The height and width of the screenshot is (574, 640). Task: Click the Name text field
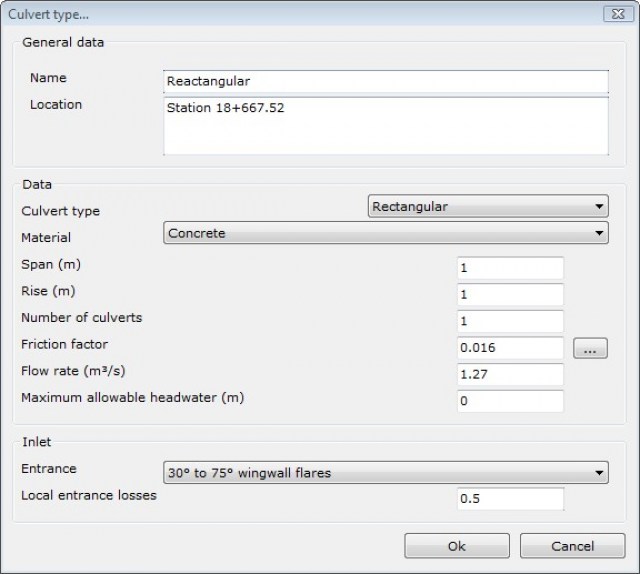pos(385,81)
